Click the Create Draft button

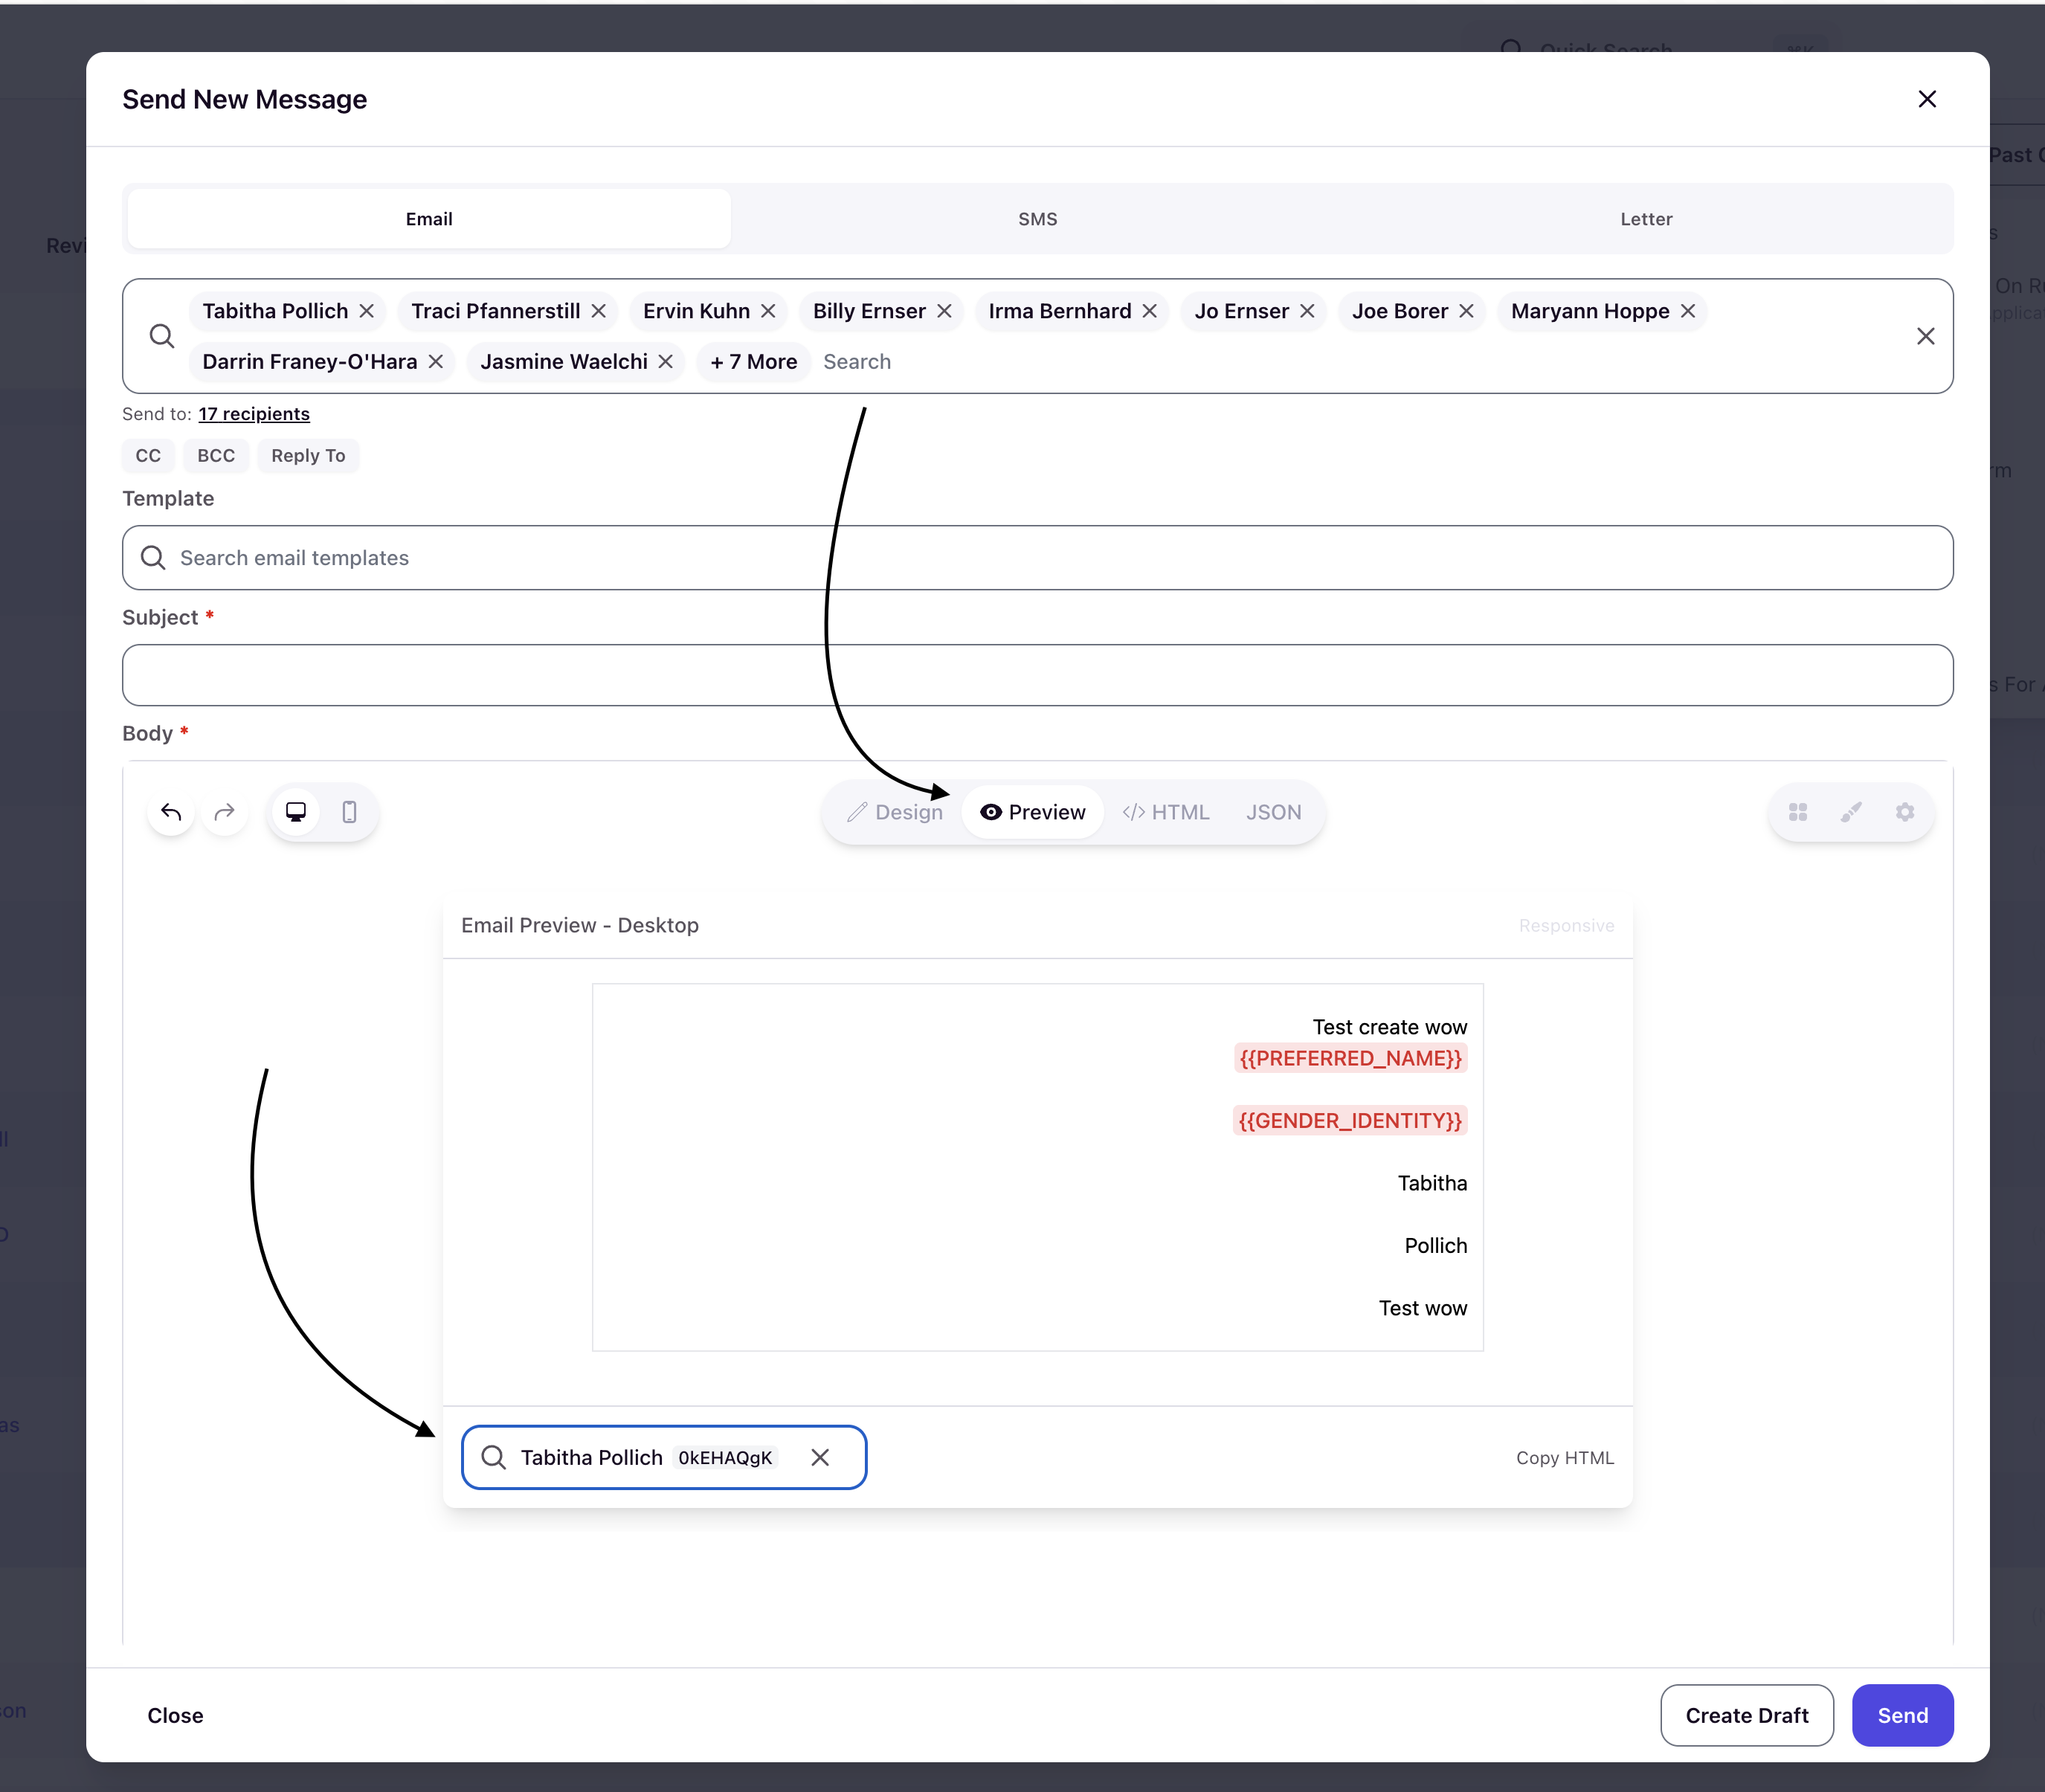coord(1747,1715)
